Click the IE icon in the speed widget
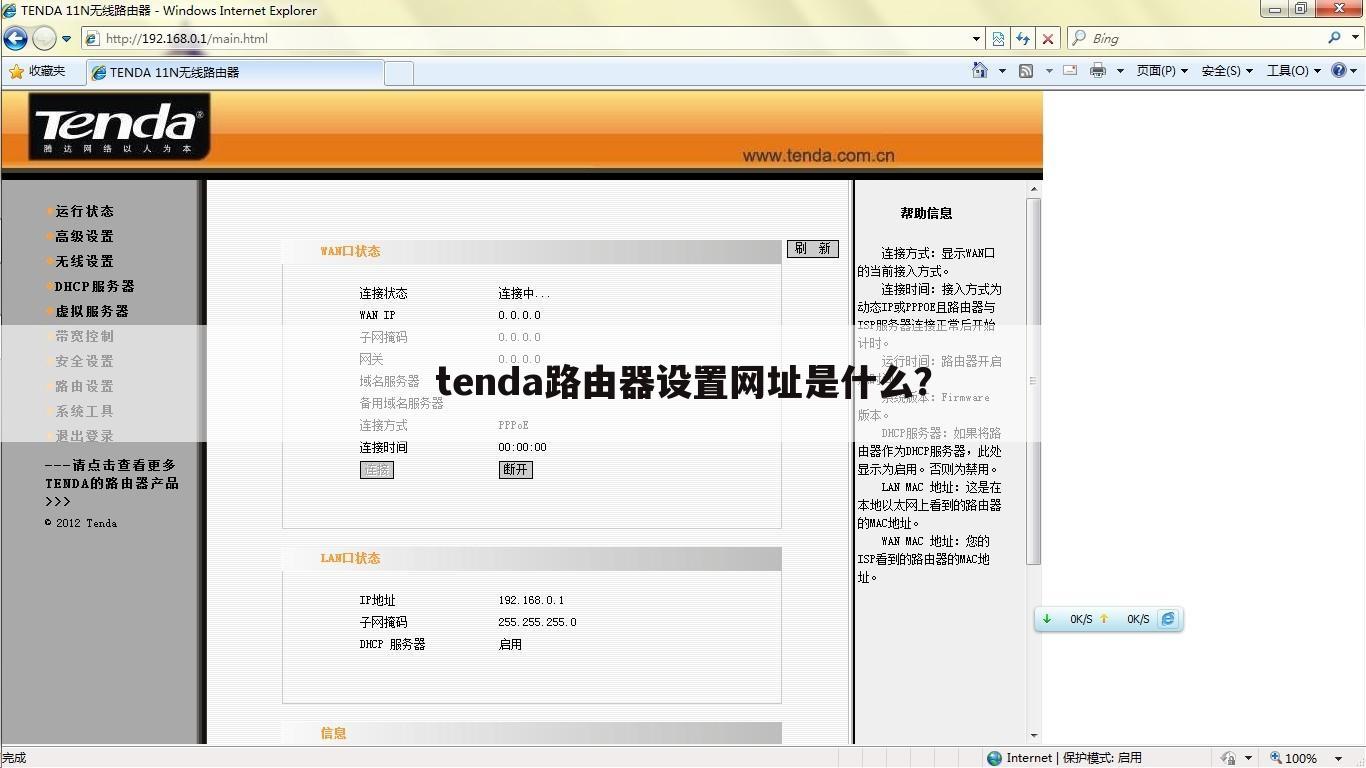Image resolution: width=1366 pixels, height=768 pixels. pos(1168,619)
